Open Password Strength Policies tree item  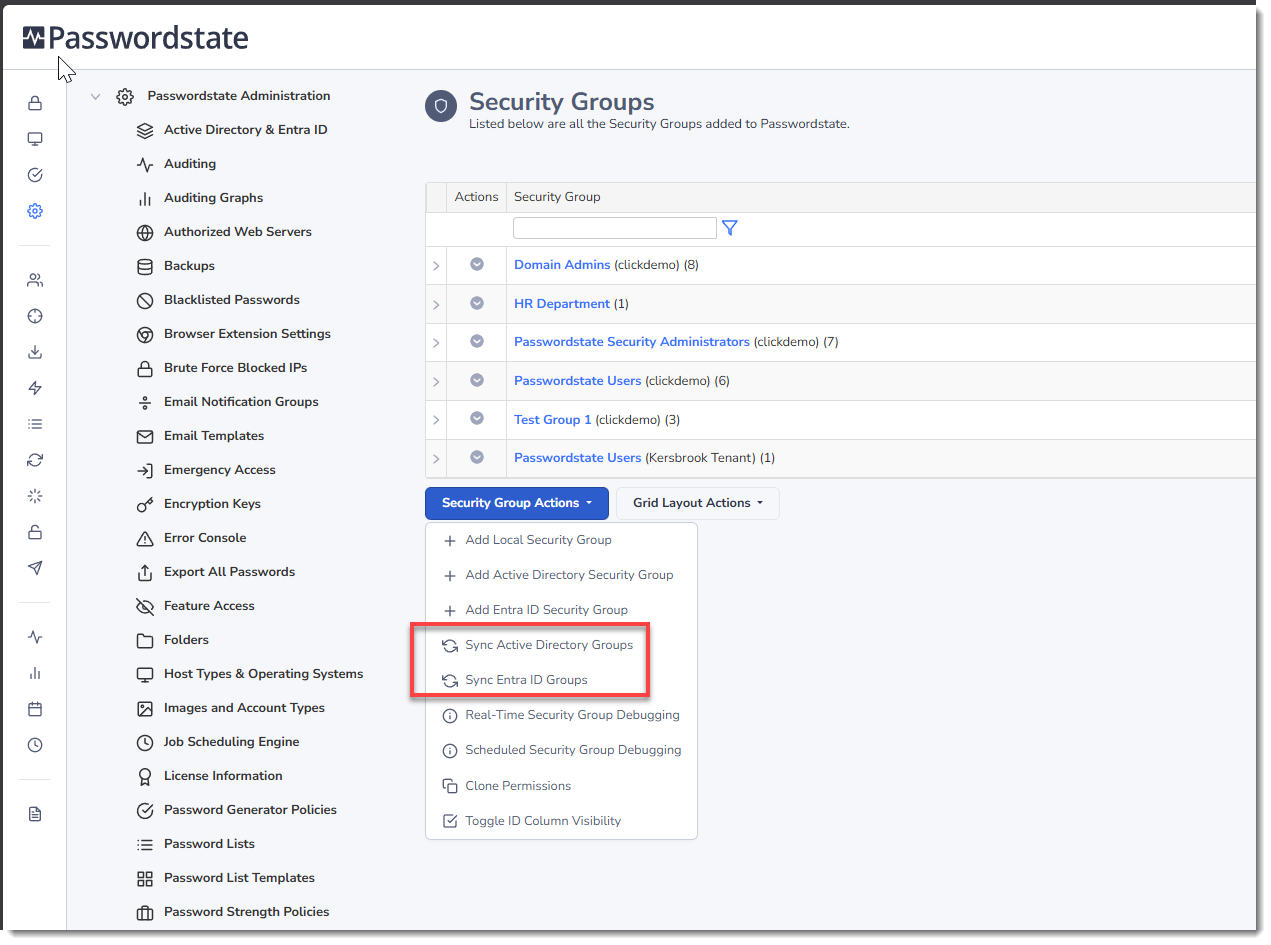pos(247,912)
